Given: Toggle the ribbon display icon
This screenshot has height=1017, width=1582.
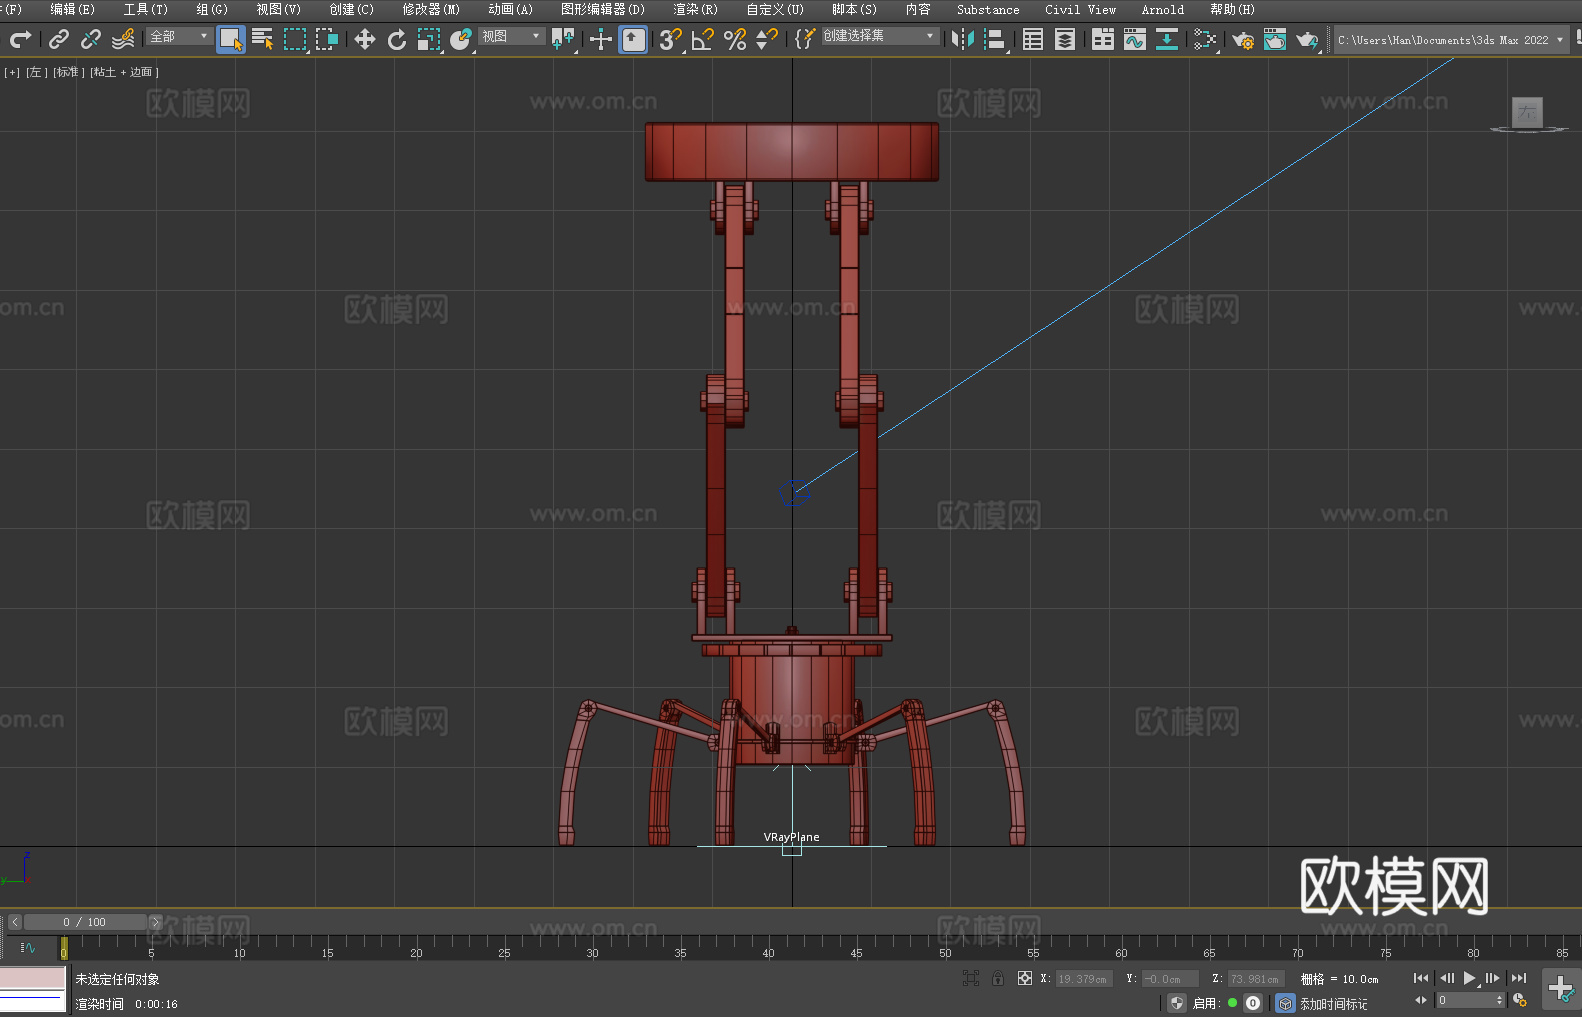Looking at the screenshot, I should coord(1103,39).
